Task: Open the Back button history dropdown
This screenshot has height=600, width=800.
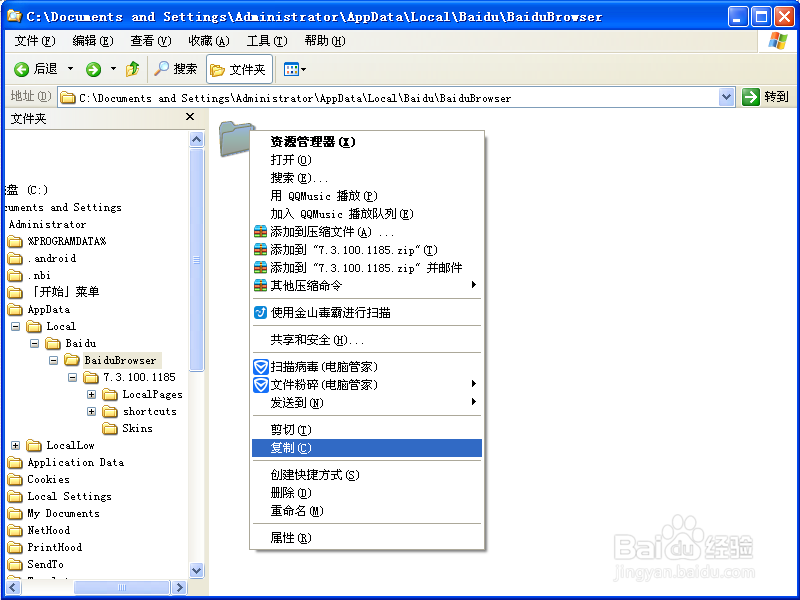Action: pos(70,69)
